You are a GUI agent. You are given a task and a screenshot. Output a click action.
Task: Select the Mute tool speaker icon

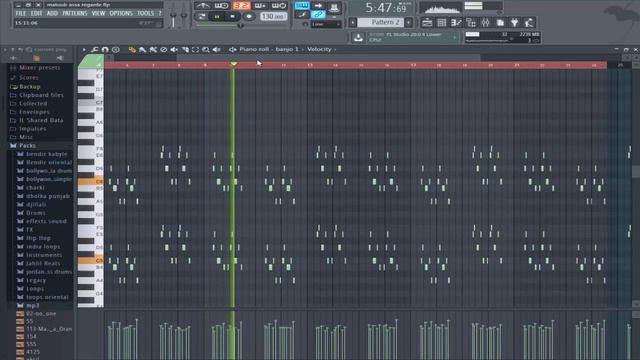pyautogui.click(x=174, y=49)
